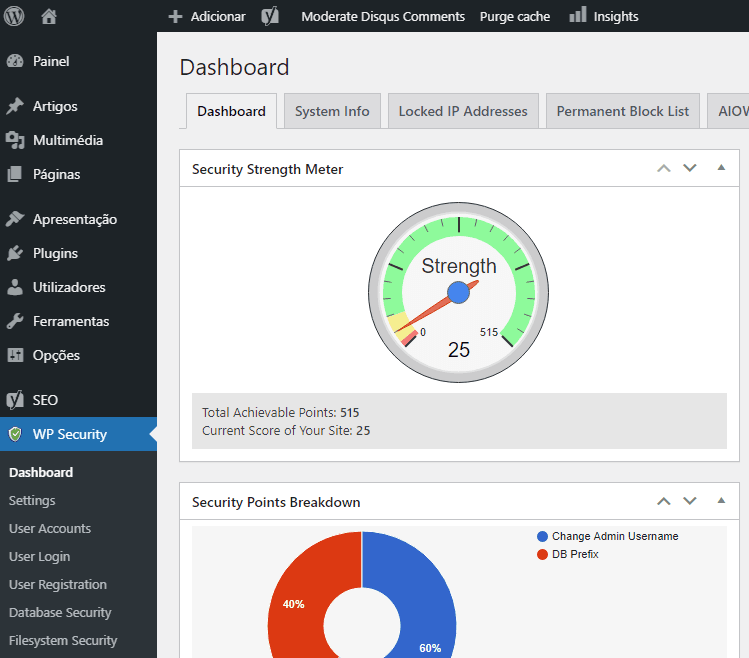
Task: Click the Painel gauge icon
Action: click(x=15, y=61)
